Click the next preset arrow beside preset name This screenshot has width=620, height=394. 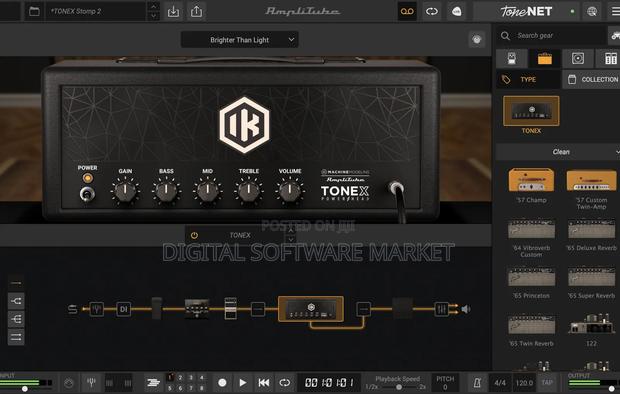(153, 16)
